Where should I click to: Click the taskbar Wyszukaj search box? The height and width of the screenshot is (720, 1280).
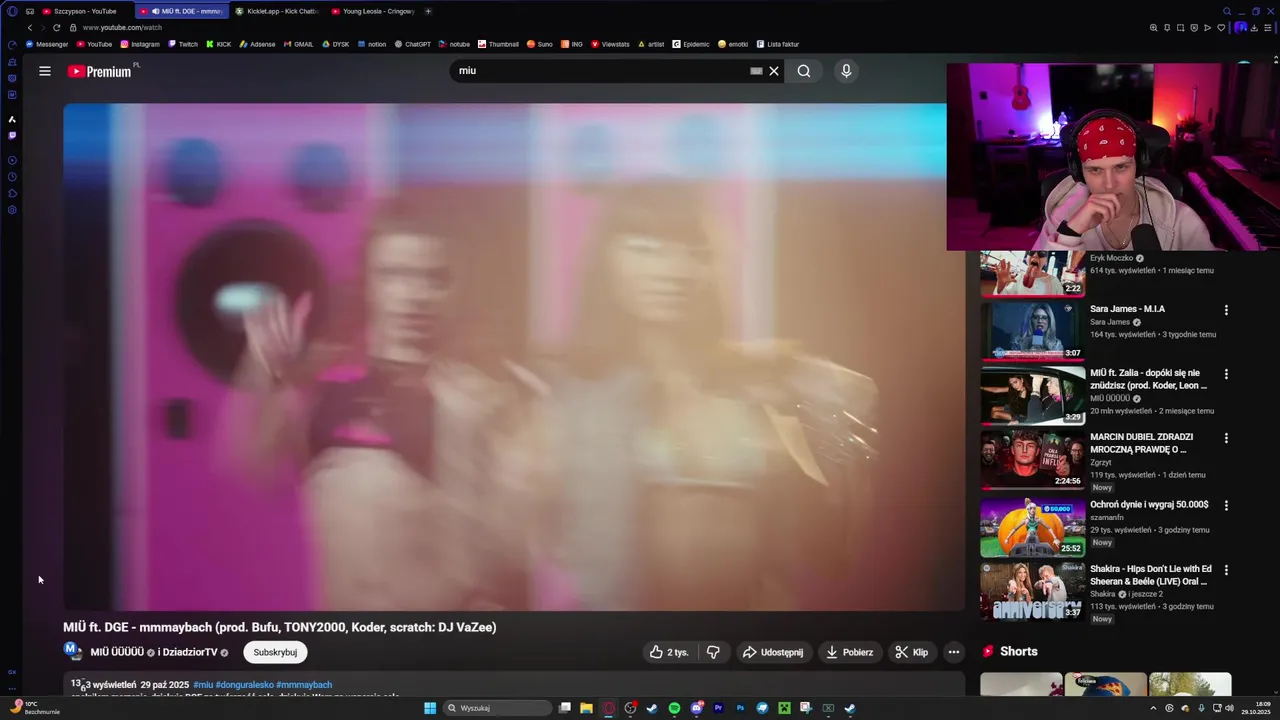(x=497, y=708)
